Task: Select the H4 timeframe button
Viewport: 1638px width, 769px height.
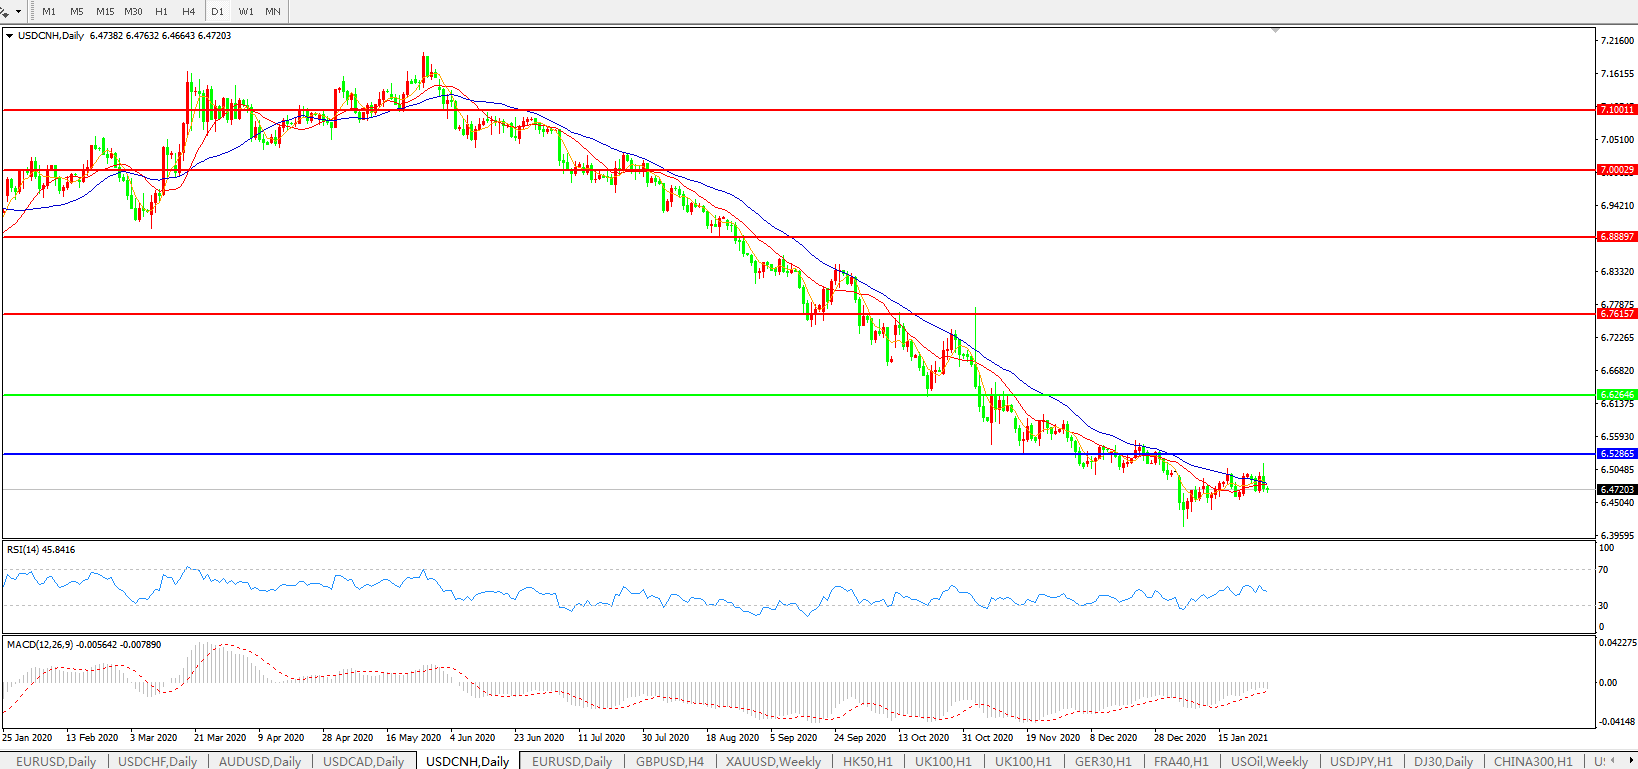Action: (x=189, y=11)
